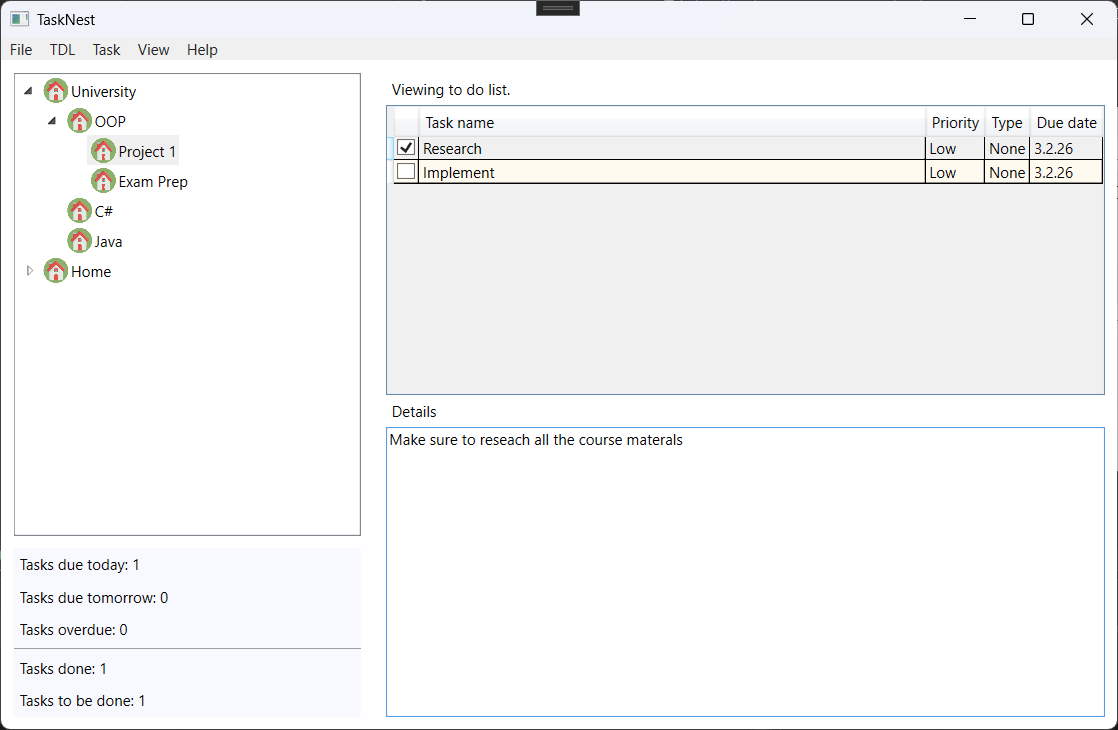1118x730 pixels.
Task: Maximize the TaskNest window
Action: click(x=1027, y=19)
